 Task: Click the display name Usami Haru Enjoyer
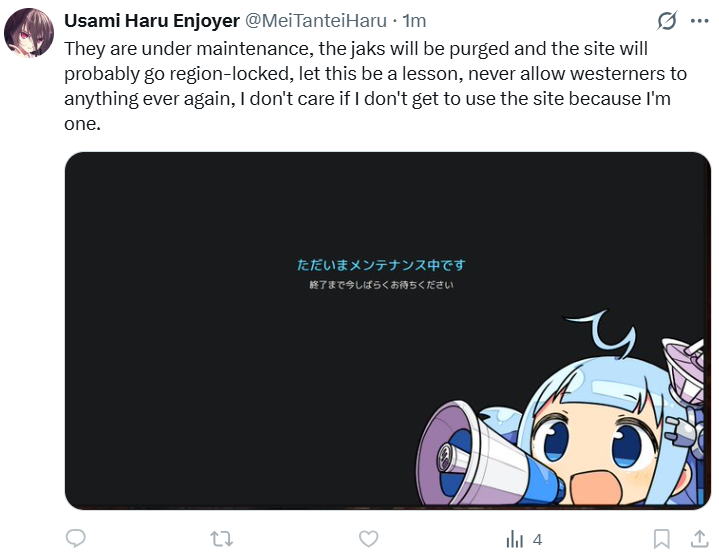(x=152, y=21)
